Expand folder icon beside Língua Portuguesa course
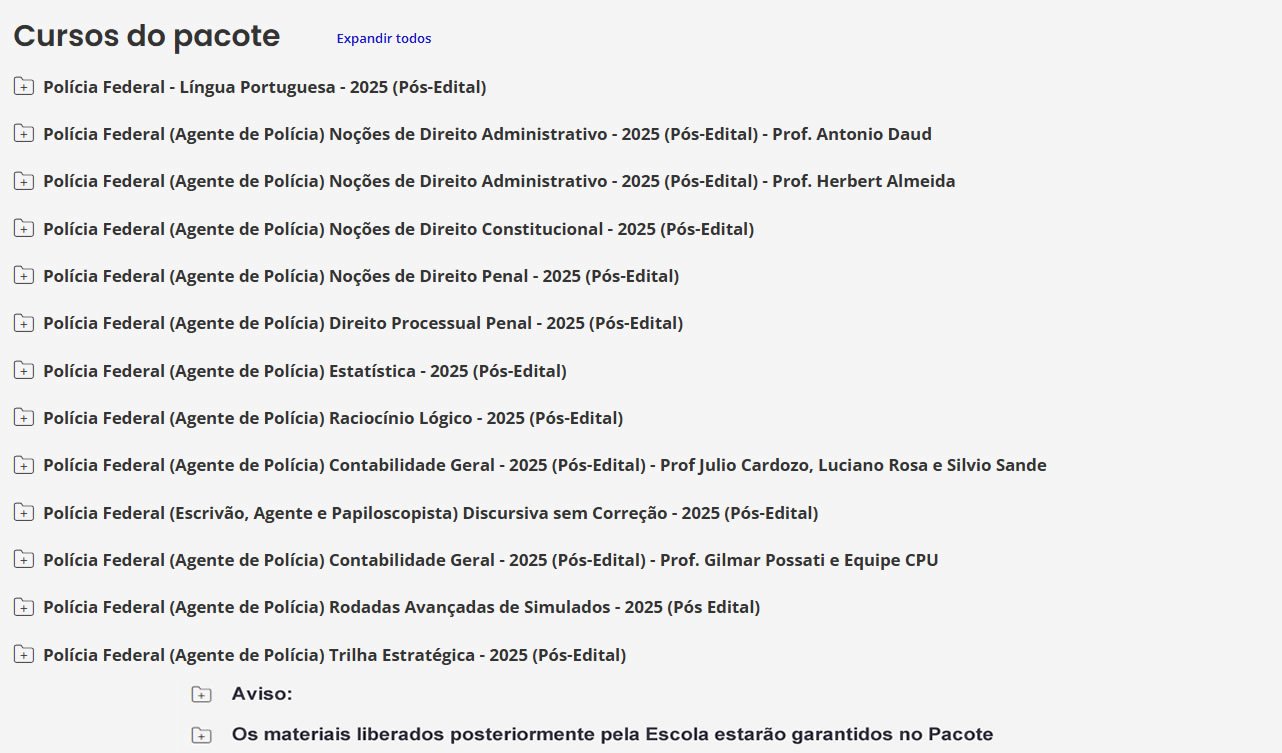The height and width of the screenshot is (753, 1282). pyautogui.click(x=24, y=87)
